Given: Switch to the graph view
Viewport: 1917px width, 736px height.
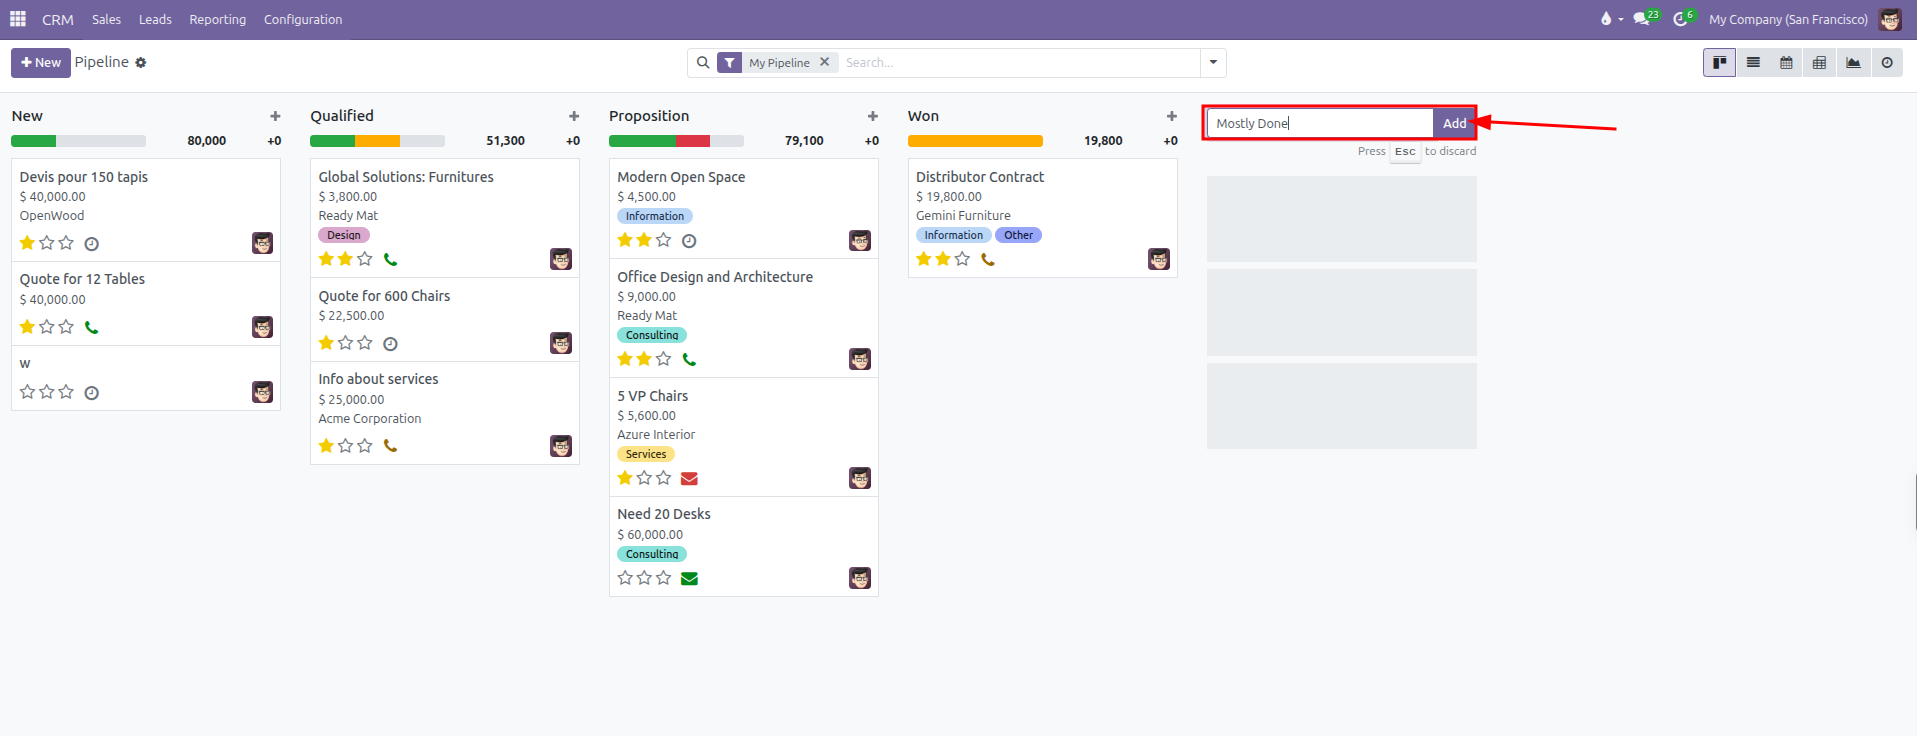Looking at the screenshot, I should (x=1853, y=62).
